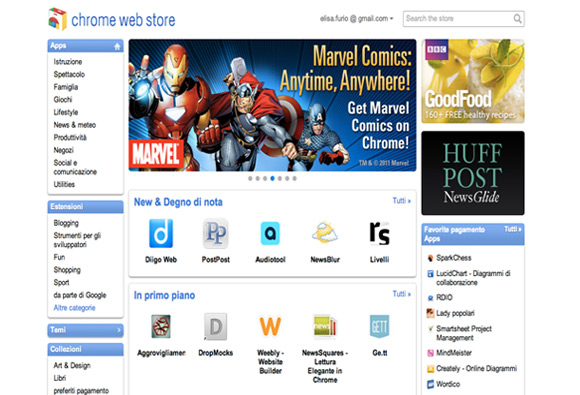The width and height of the screenshot is (580, 395).
Task: Select the Istruzione category
Action: click(68, 62)
